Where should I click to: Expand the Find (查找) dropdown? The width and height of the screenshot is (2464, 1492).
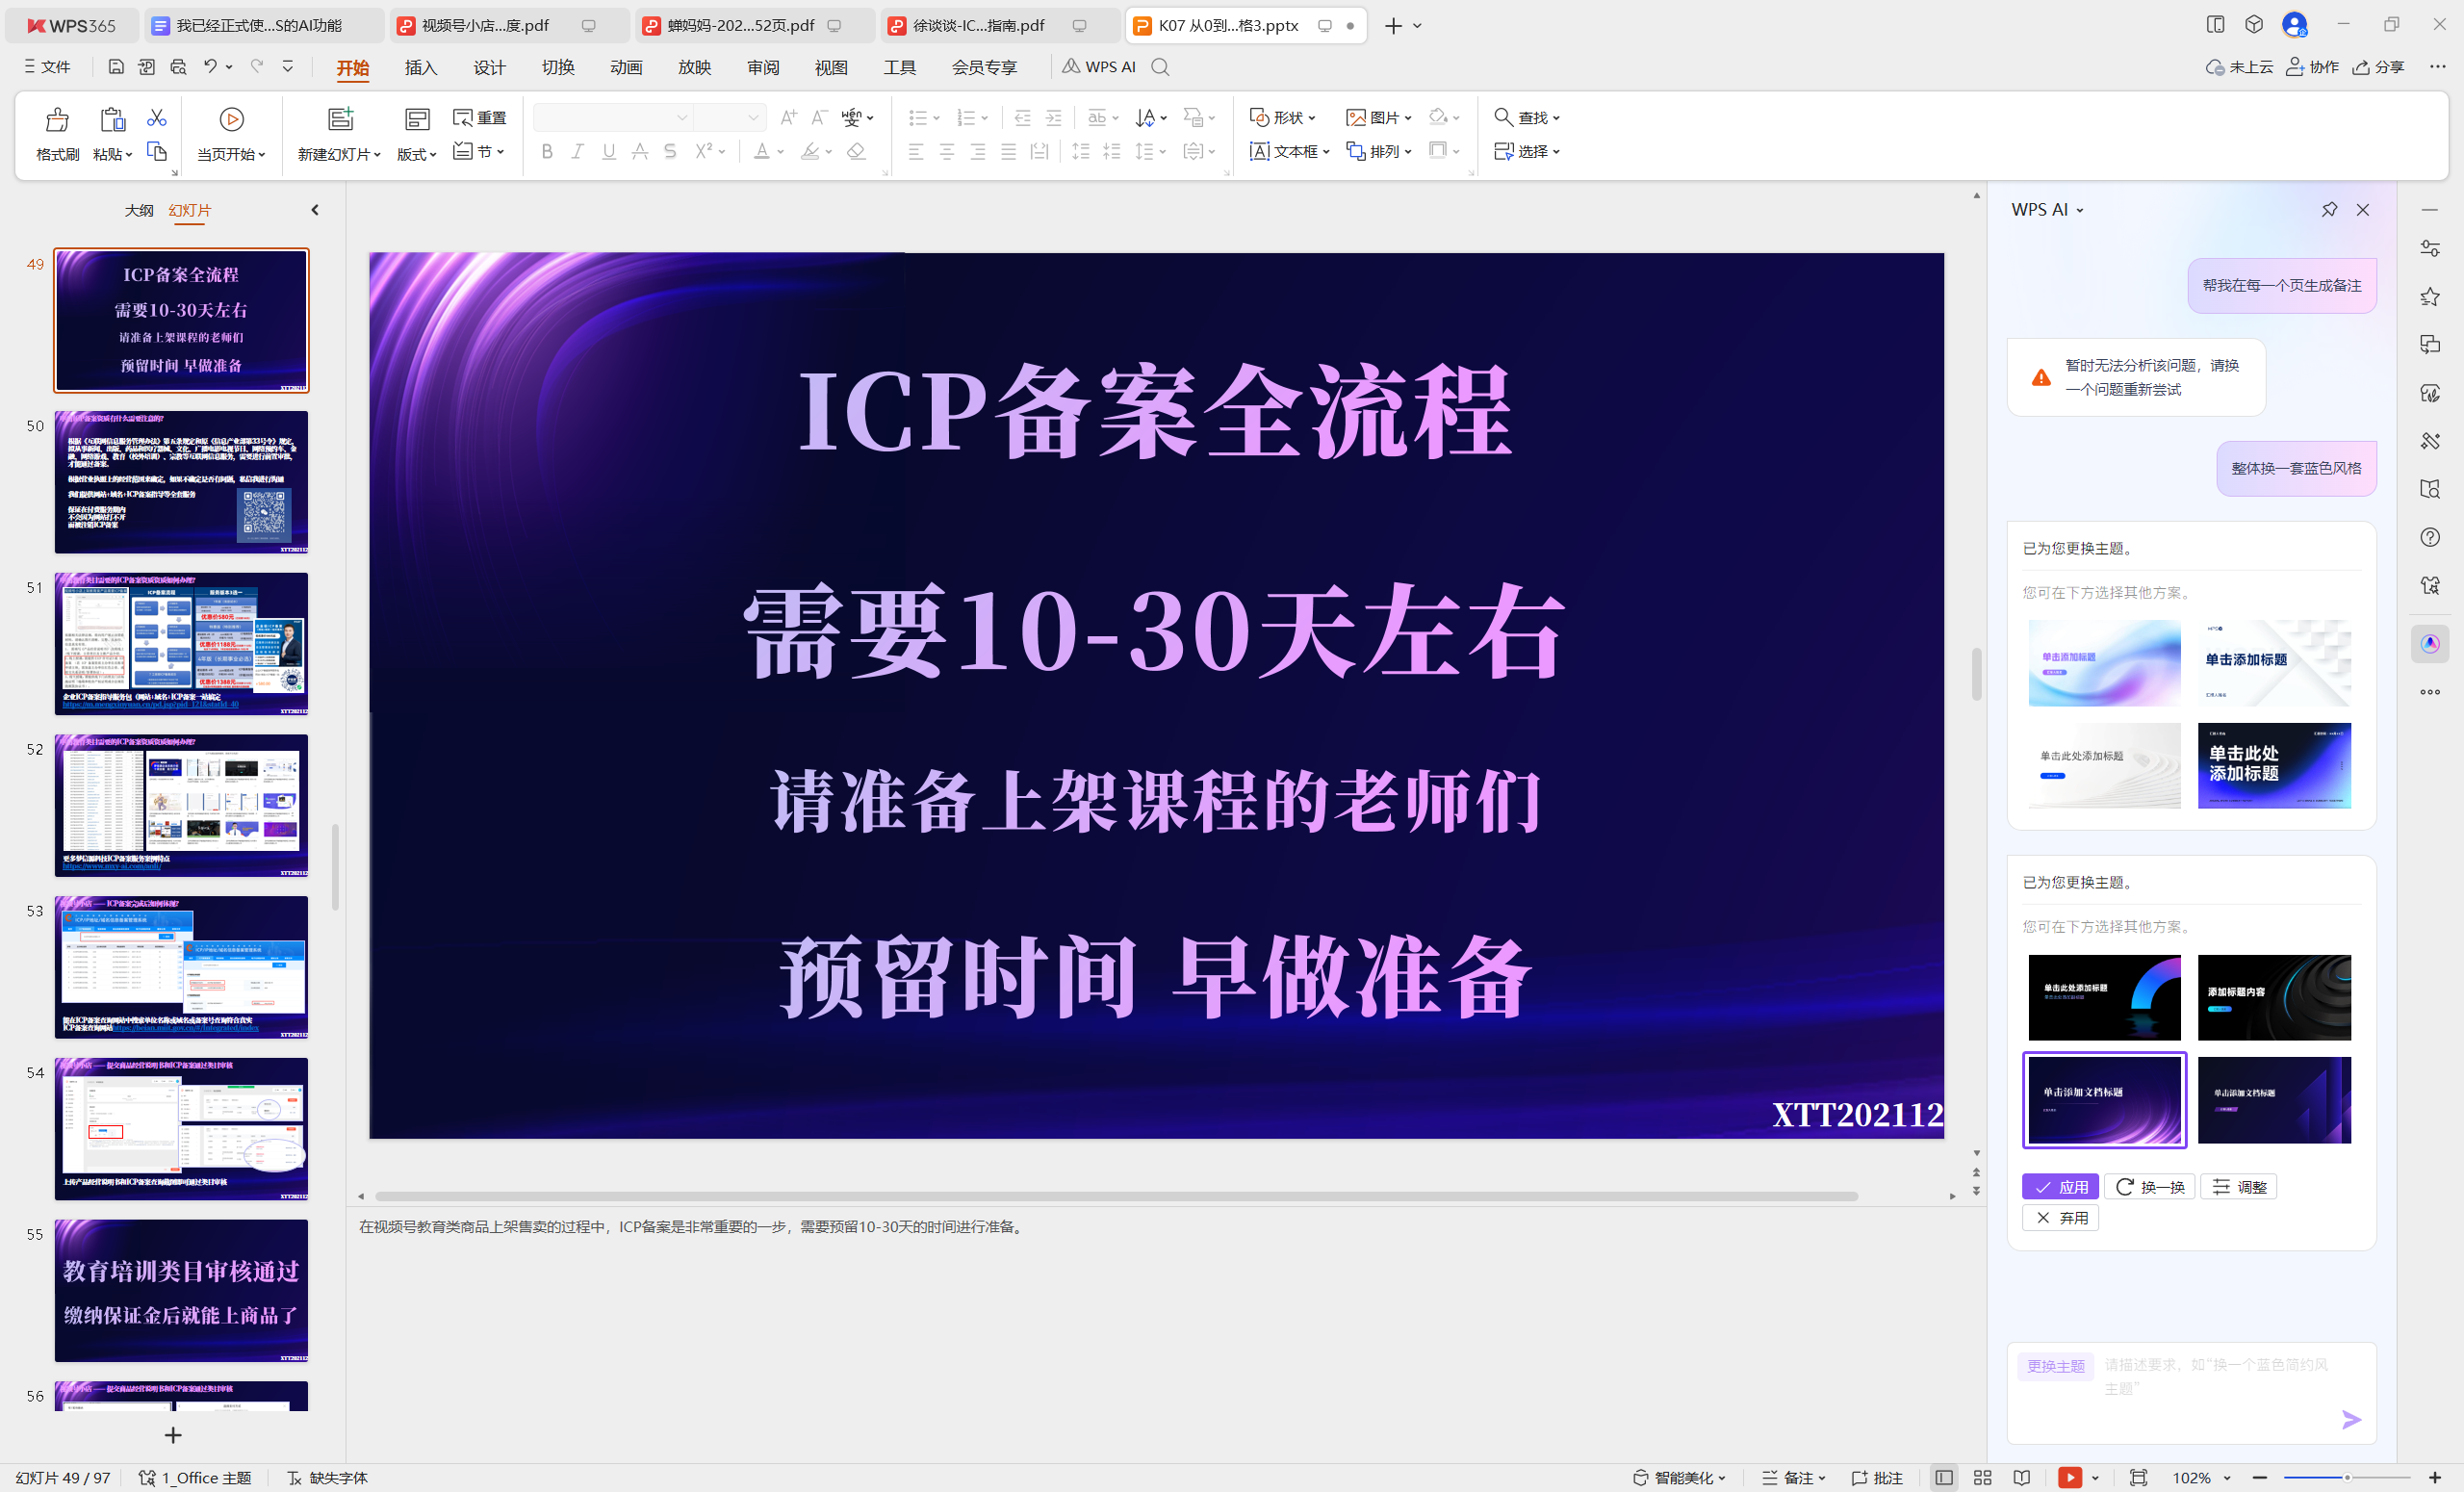1556,119
